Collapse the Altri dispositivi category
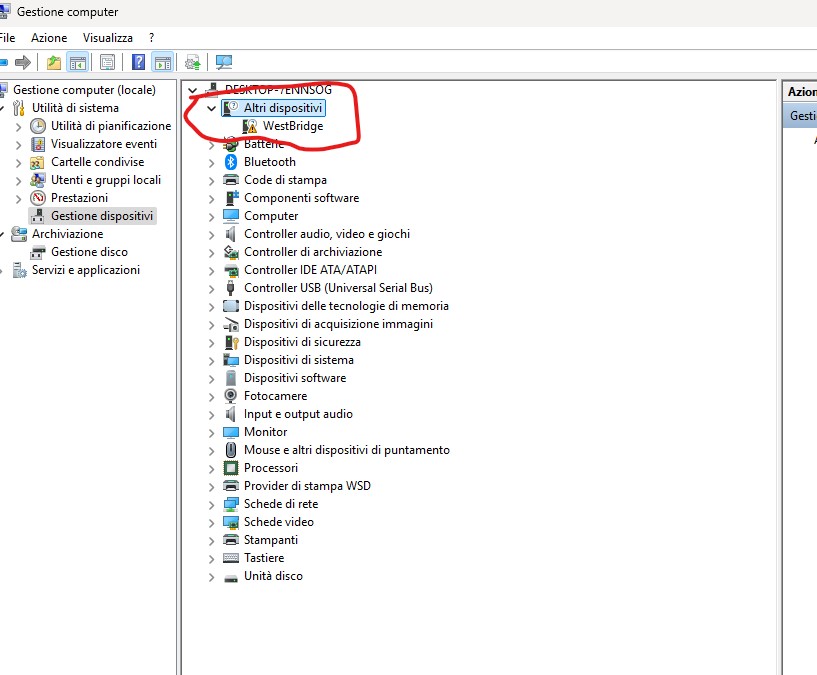817x675 pixels. [x=211, y=108]
